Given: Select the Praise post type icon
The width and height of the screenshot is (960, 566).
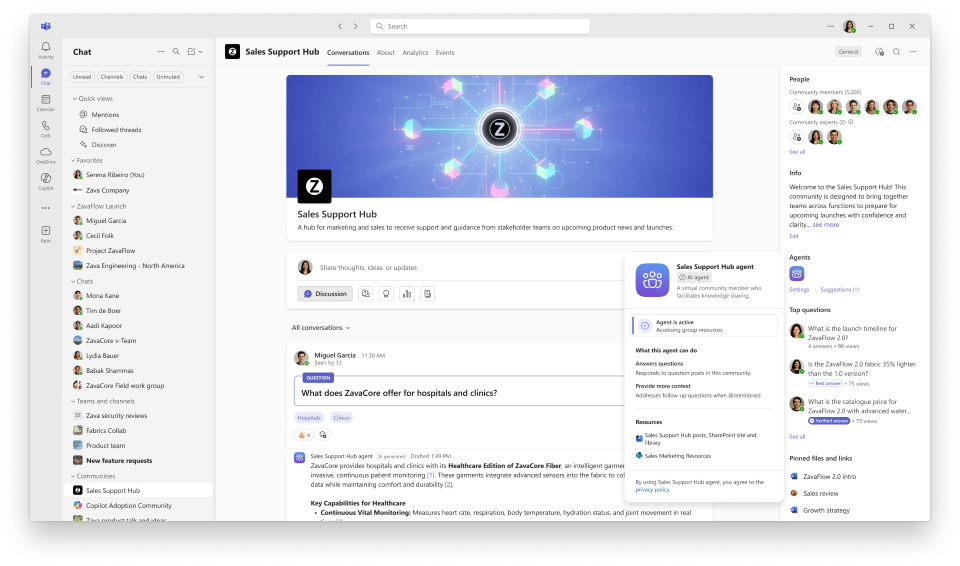Looking at the screenshot, I should point(386,294).
